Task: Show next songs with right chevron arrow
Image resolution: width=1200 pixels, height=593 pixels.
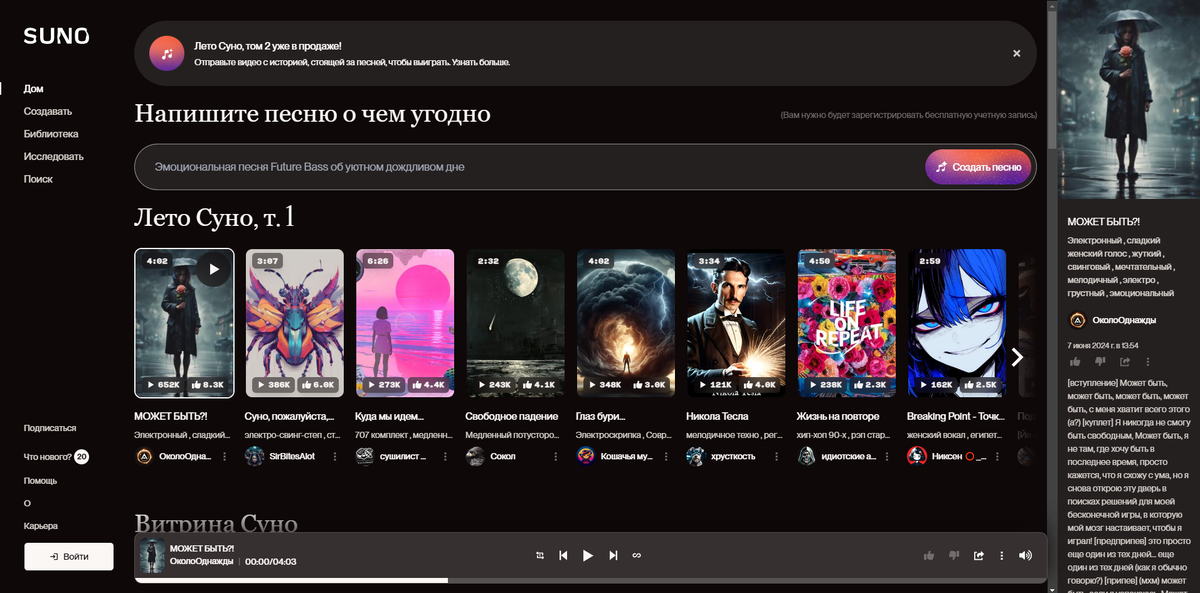Action: tap(1017, 357)
